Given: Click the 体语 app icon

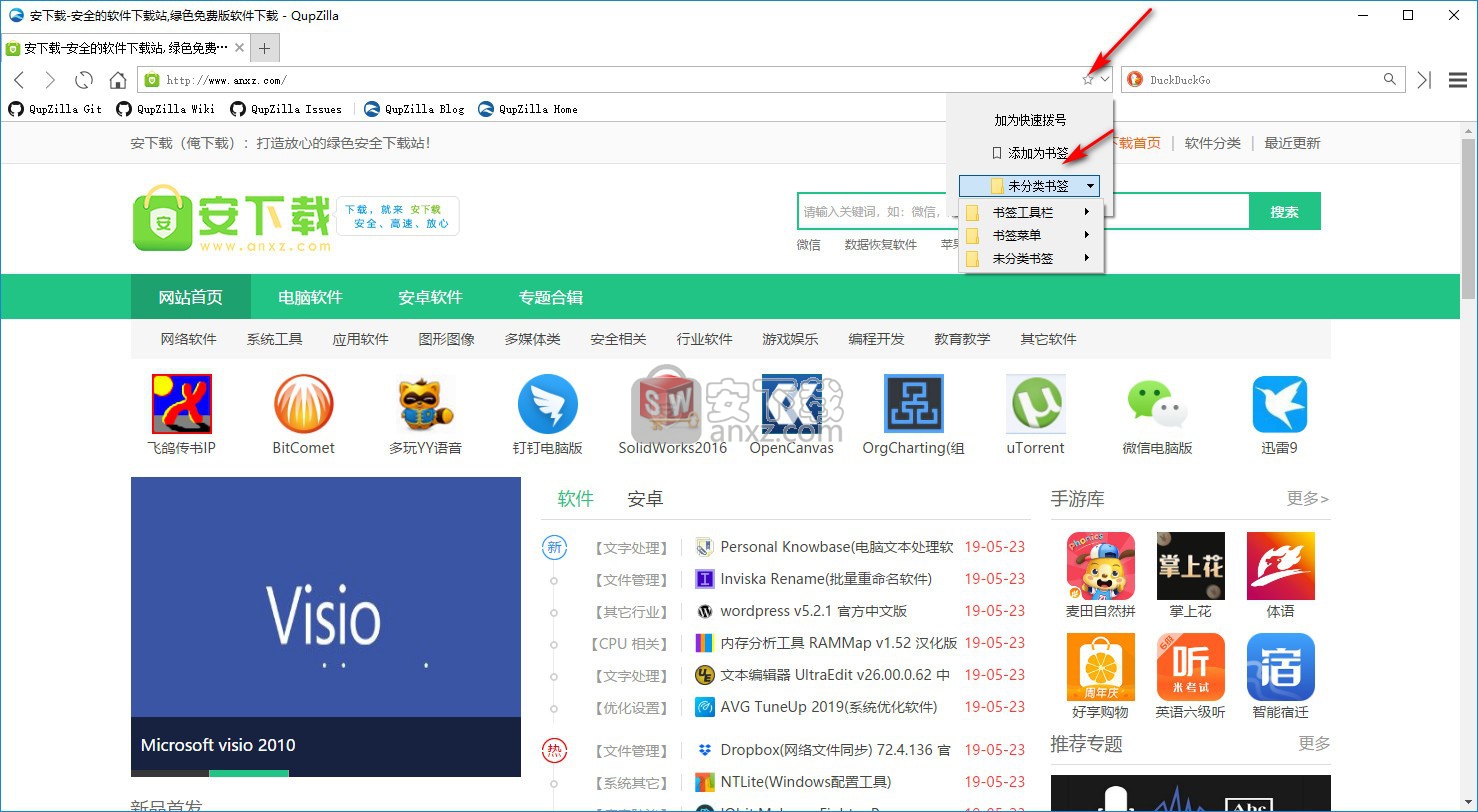Looking at the screenshot, I should coord(1281,566).
